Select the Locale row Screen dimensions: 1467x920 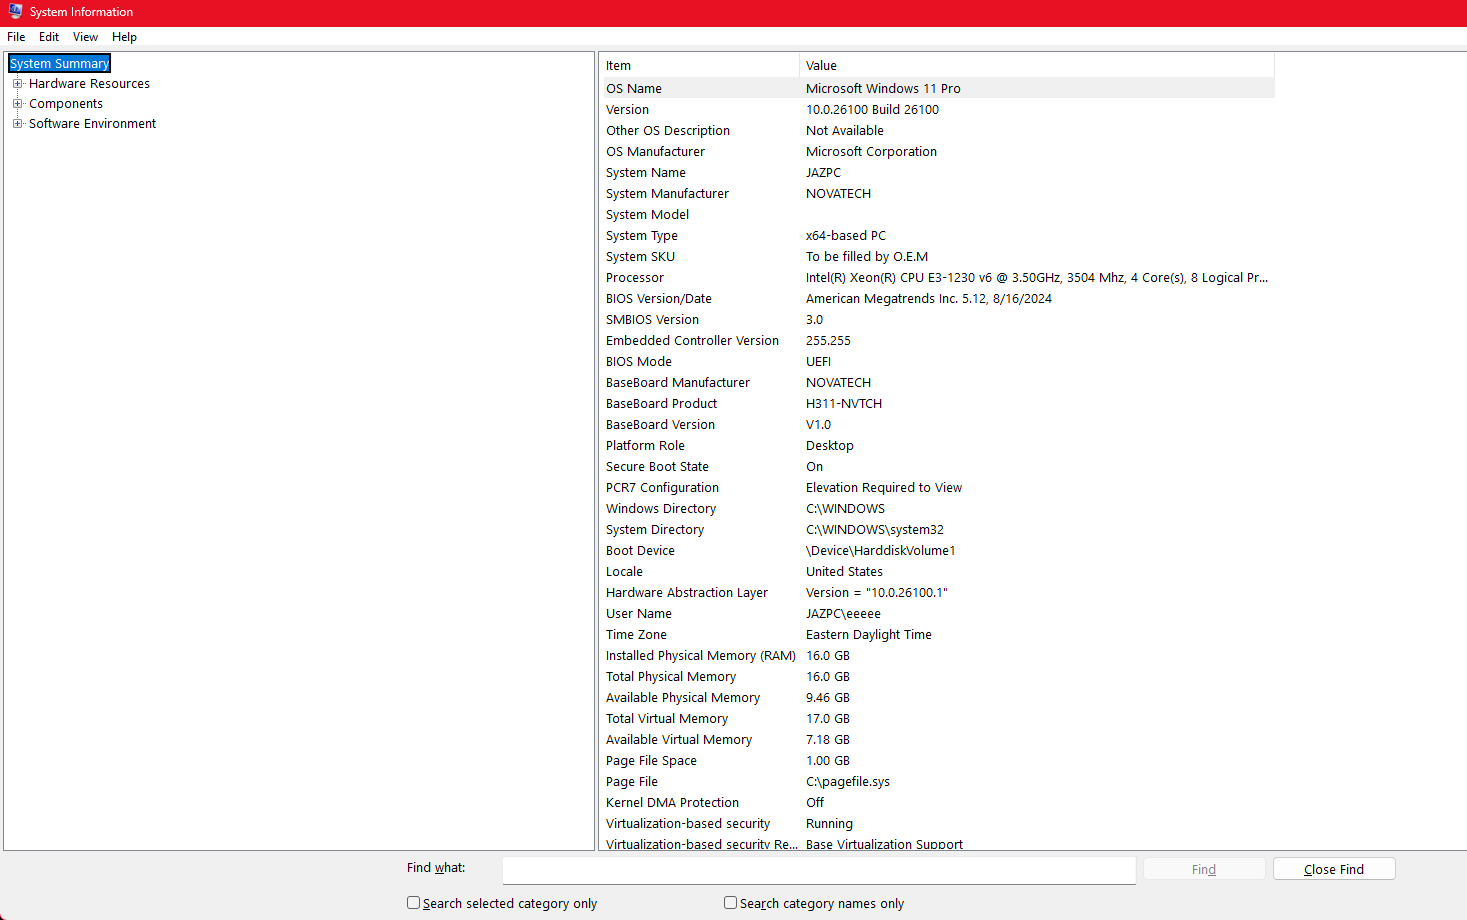939,571
